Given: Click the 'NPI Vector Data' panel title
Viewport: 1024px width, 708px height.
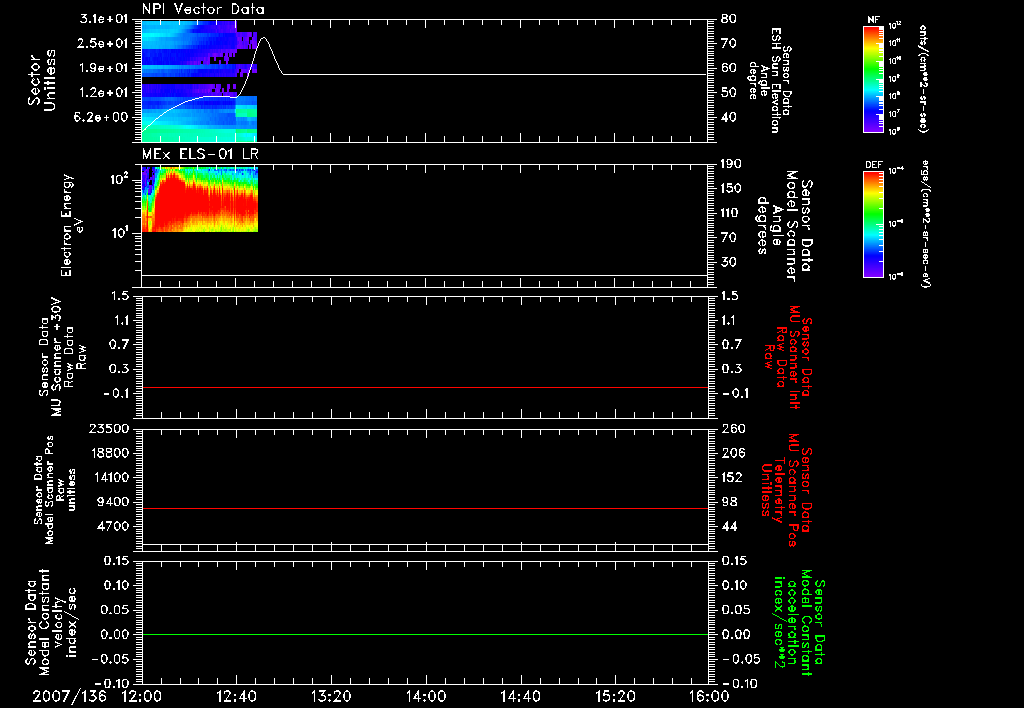Looking at the screenshot, I should pyautogui.click(x=203, y=9).
